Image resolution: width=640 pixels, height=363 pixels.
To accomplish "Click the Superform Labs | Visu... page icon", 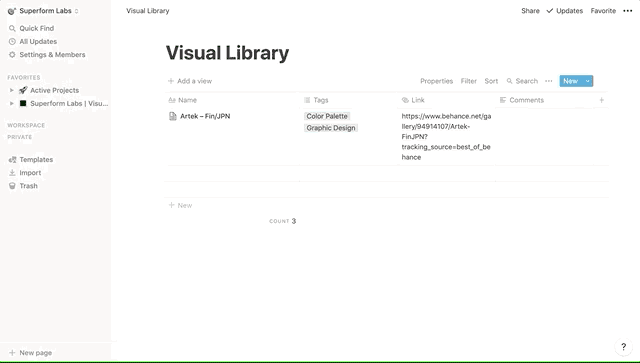I will (23, 103).
